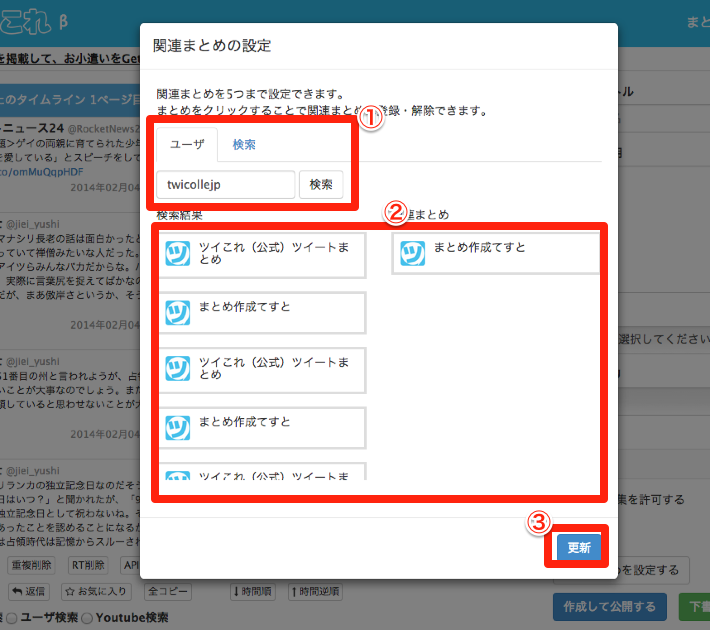Sort by 時間順 with the down arrow
The height and width of the screenshot is (630, 710).
tap(252, 592)
